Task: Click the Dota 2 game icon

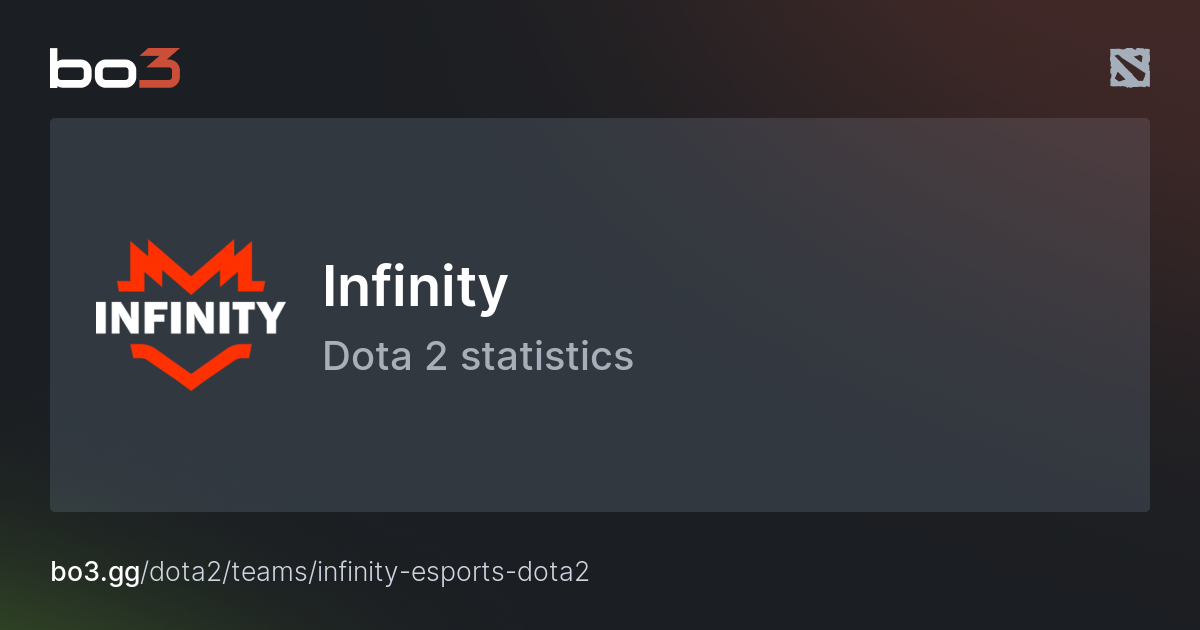Action: click(x=1129, y=68)
